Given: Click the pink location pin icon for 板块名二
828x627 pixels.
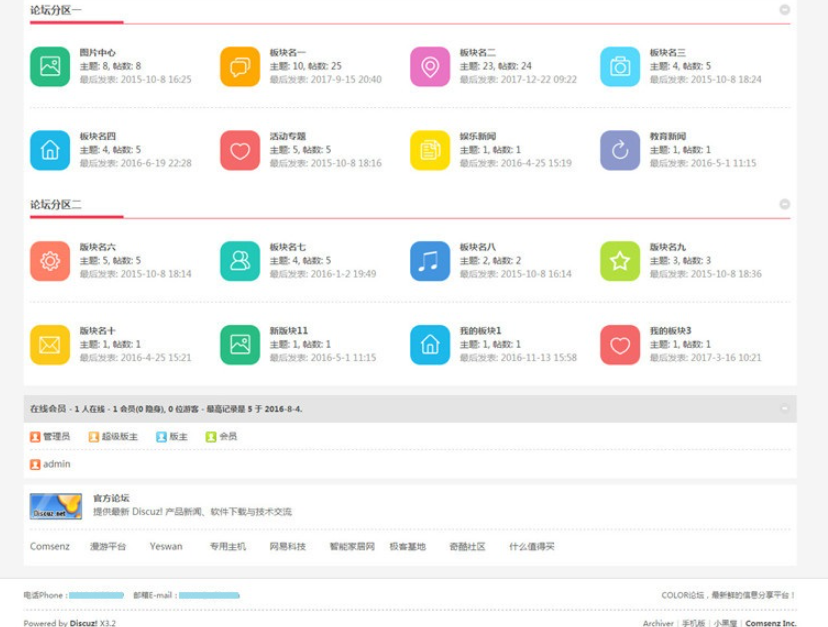Looking at the screenshot, I should pos(430,67).
